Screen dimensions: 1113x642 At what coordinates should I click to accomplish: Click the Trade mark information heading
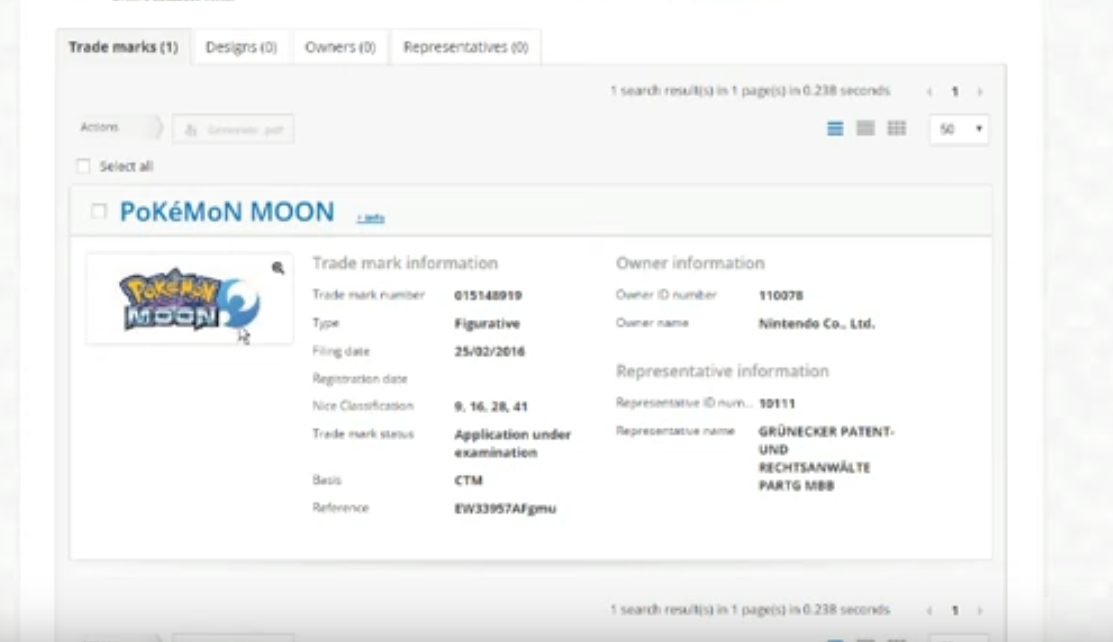pyautogui.click(x=405, y=263)
